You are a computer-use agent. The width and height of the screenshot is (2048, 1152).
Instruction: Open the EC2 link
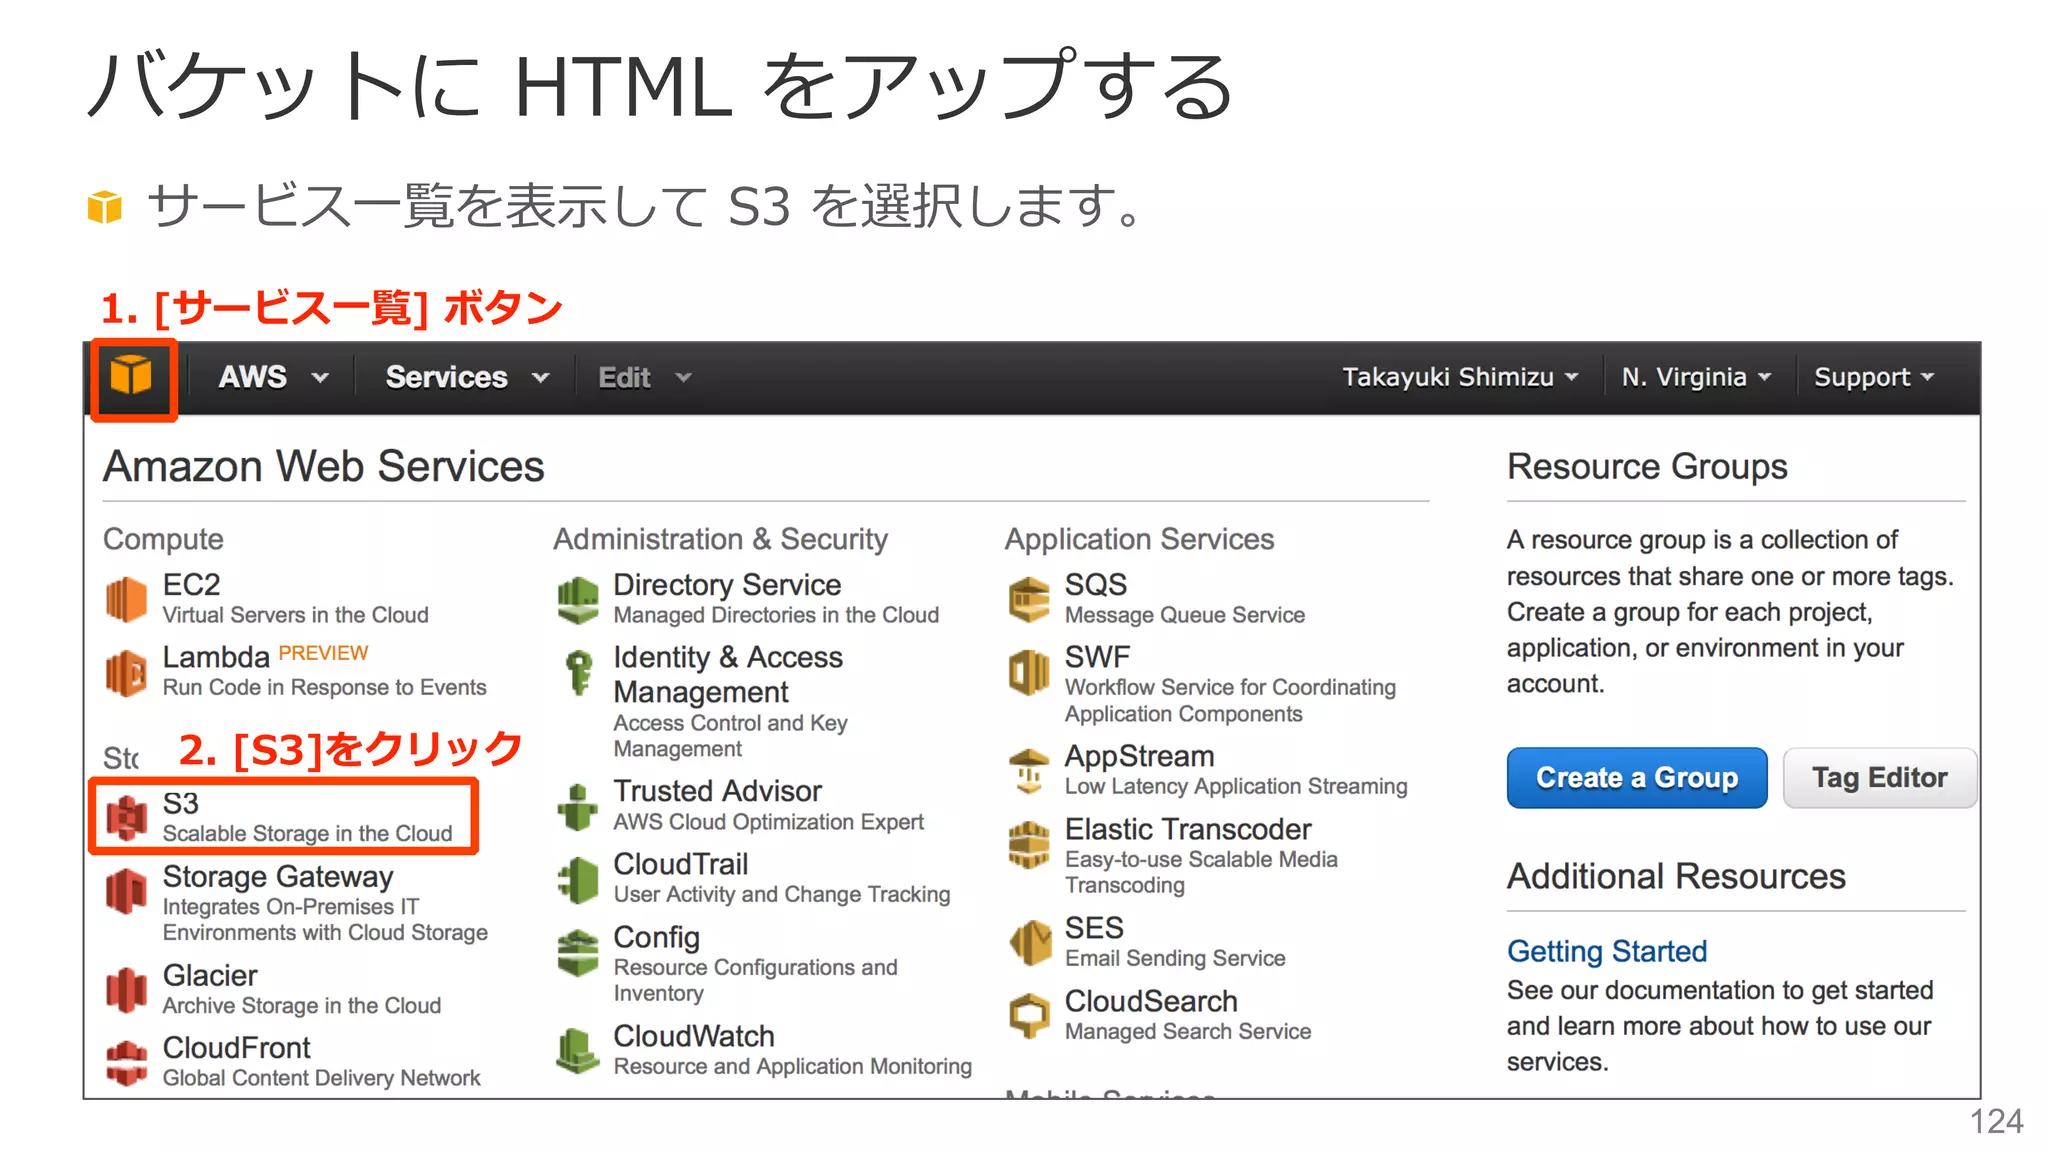(x=191, y=584)
